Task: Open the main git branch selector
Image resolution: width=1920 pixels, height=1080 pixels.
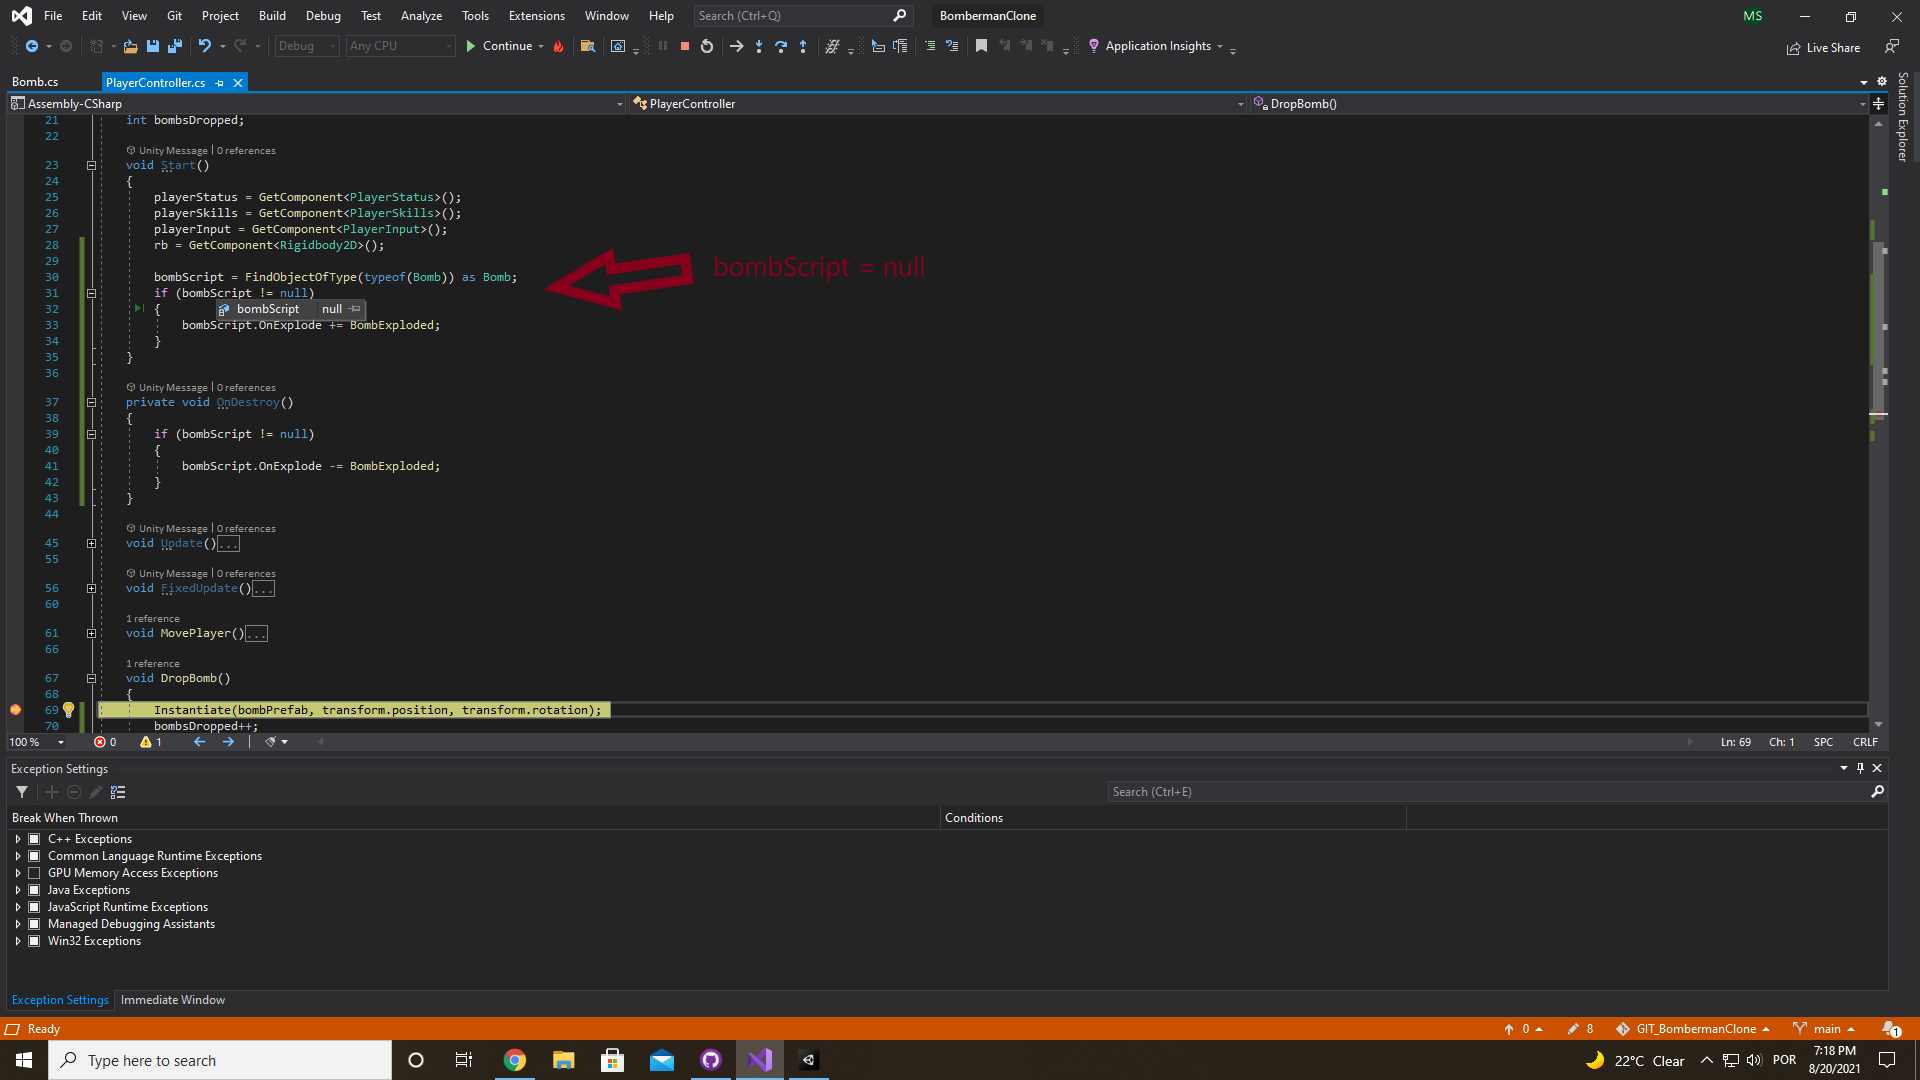Action: coord(1824,1029)
